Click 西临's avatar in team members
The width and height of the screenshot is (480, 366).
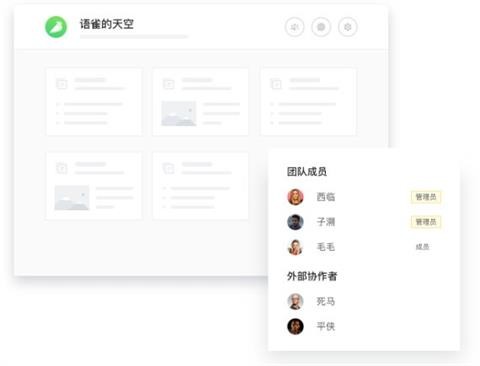pos(295,197)
